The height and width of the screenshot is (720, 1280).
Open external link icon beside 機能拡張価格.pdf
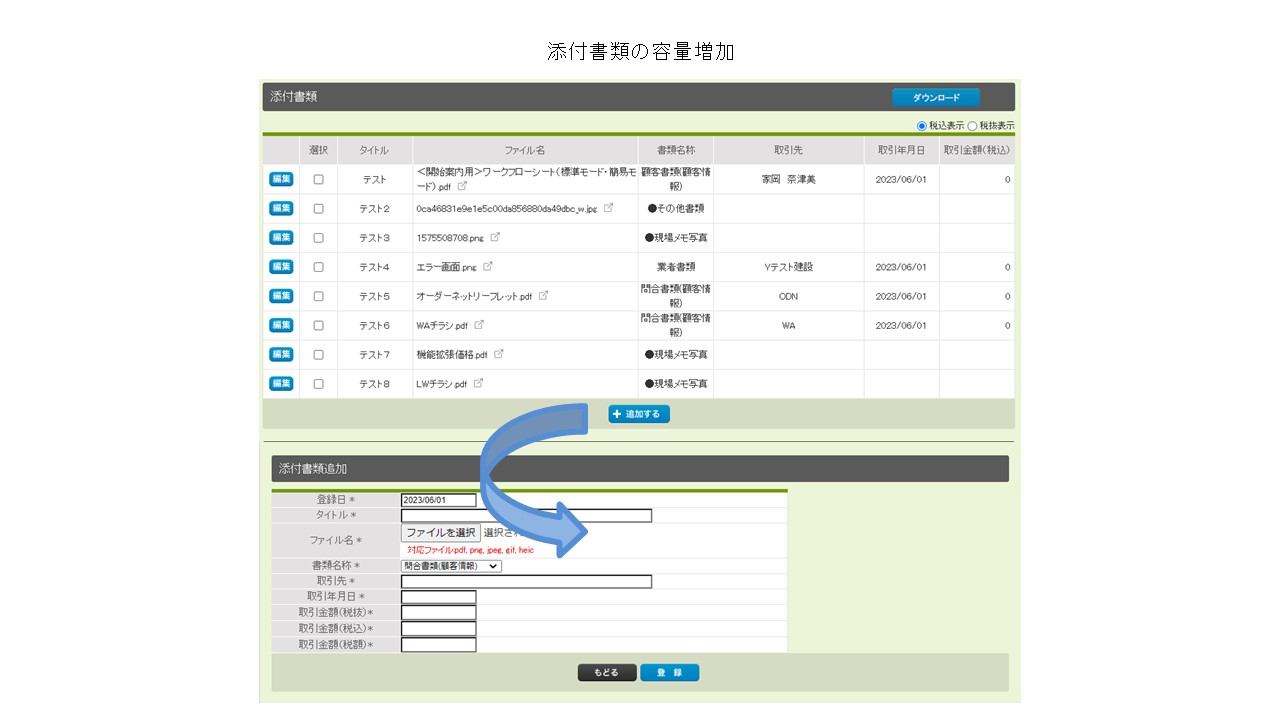point(499,354)
